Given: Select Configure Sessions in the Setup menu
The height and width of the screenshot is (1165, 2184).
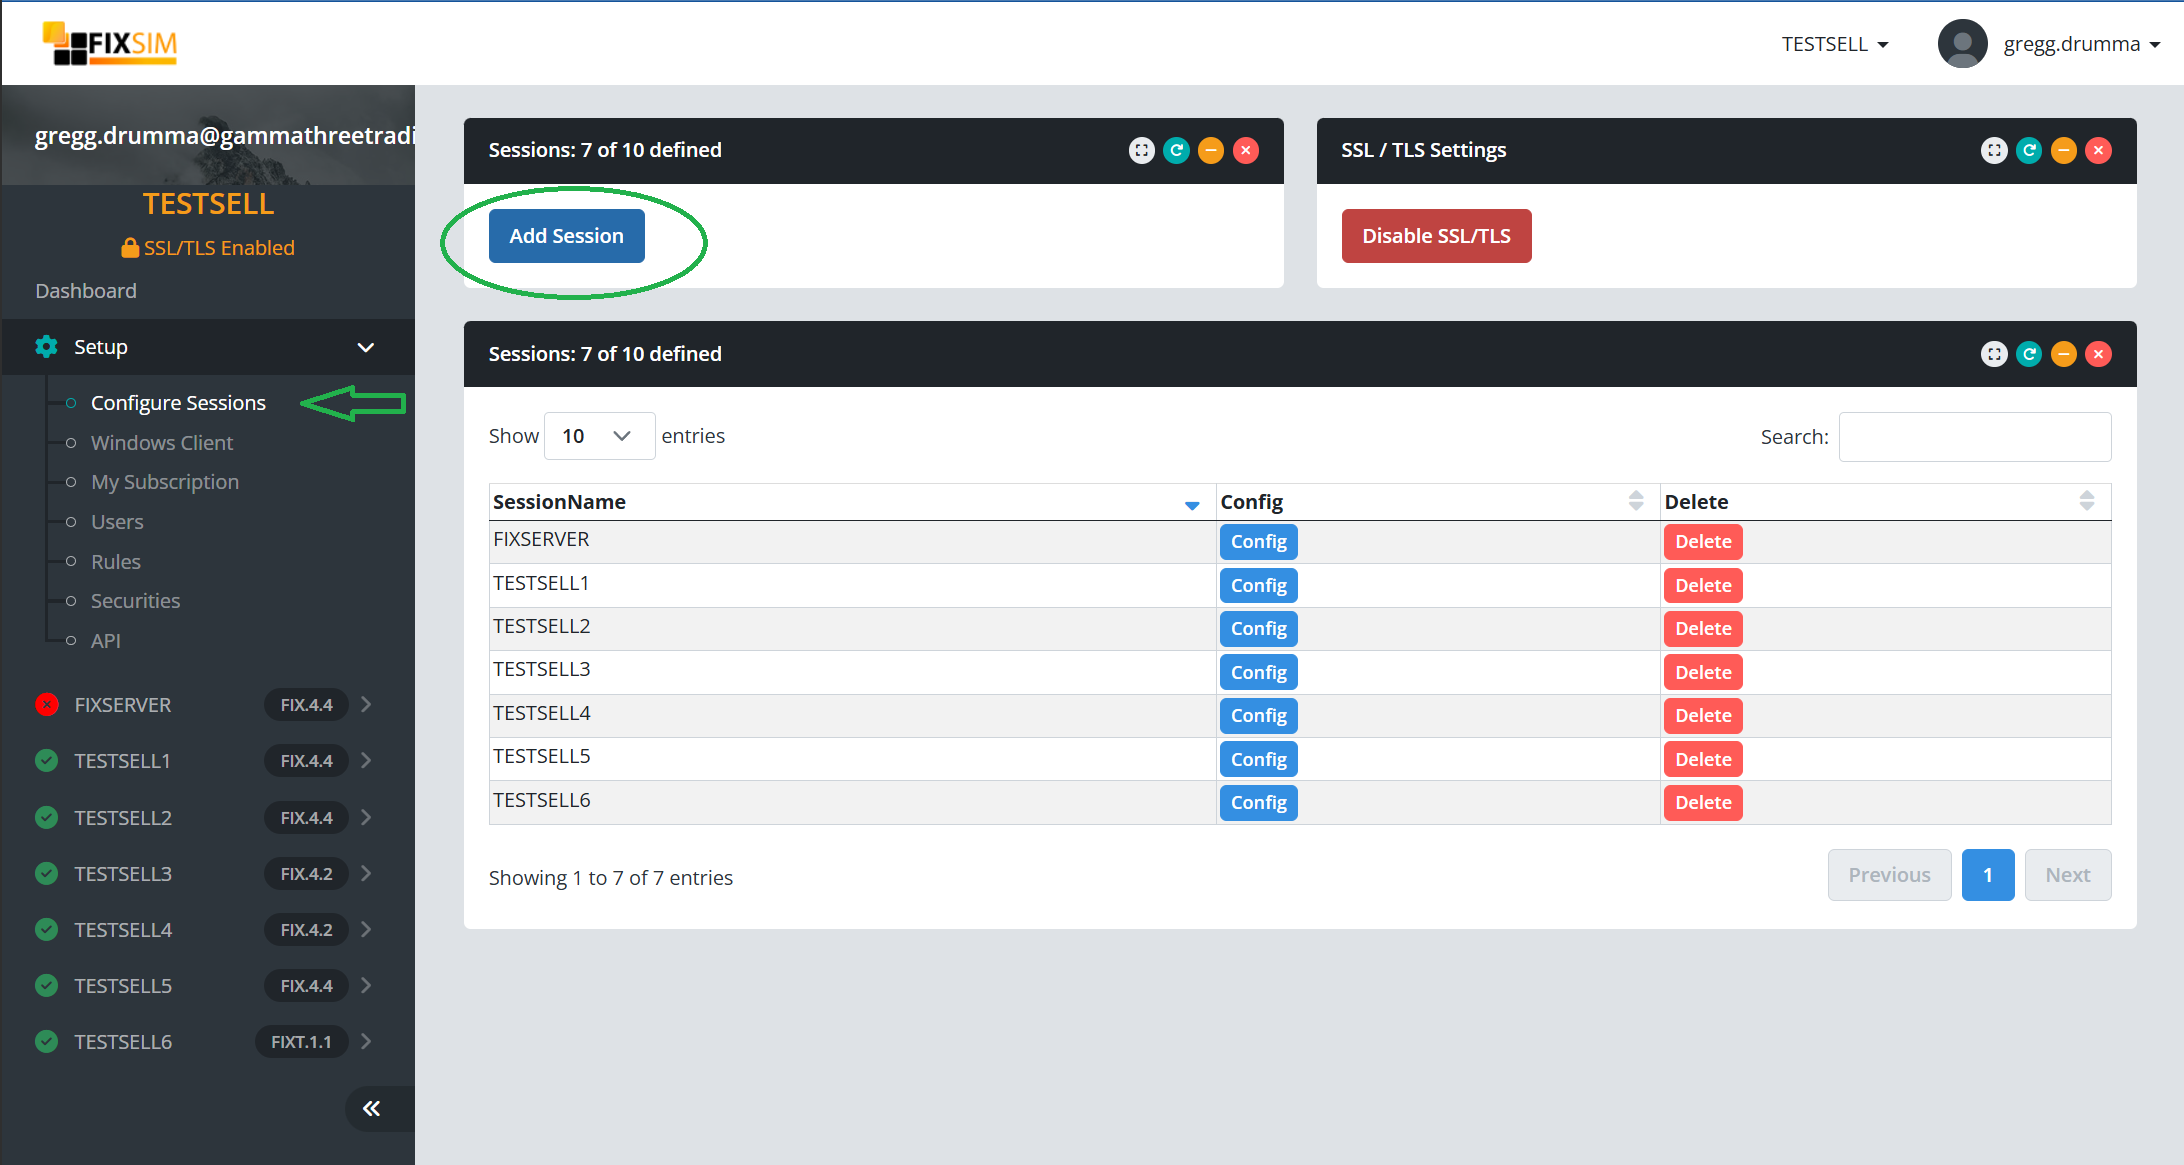Looking at the screenshot, I should tap(178, 402).
